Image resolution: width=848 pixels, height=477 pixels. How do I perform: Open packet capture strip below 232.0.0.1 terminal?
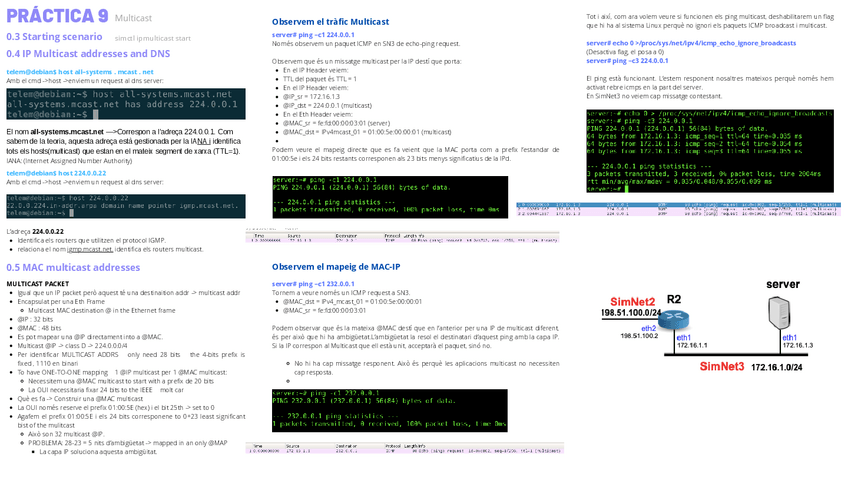click(405, 448)
